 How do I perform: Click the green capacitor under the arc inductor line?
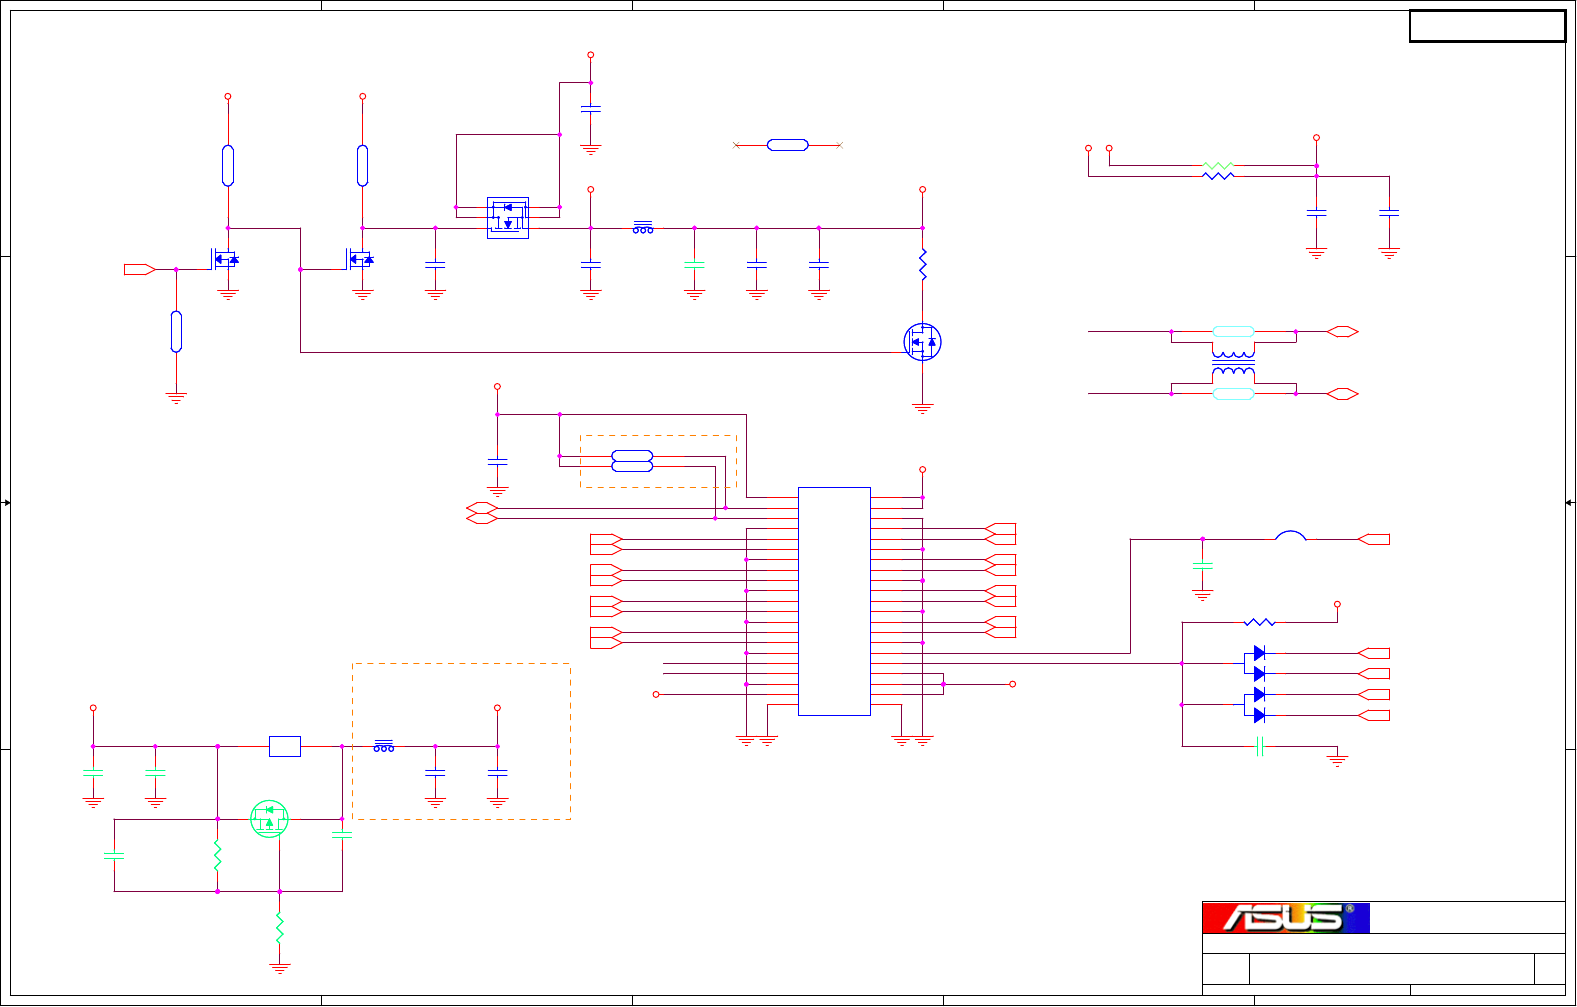coord(1202,567)
